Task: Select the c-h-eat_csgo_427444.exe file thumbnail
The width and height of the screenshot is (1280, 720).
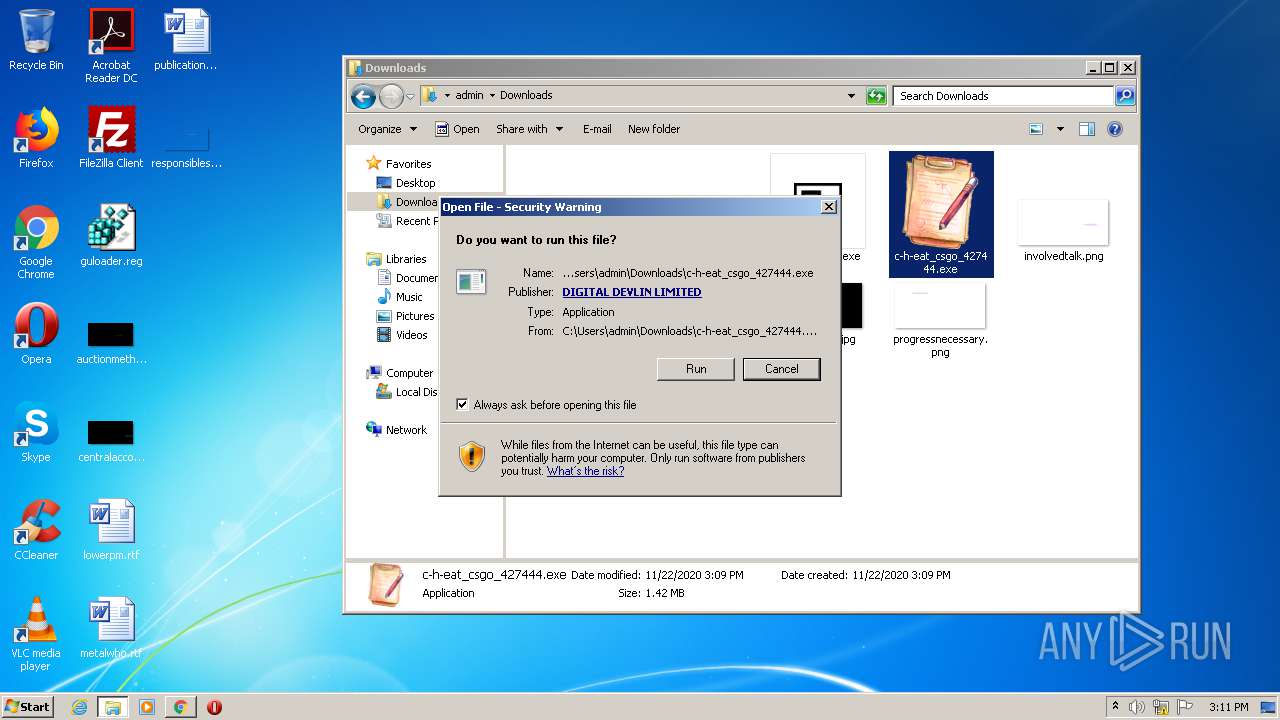Action: click(x=941, y=214)
